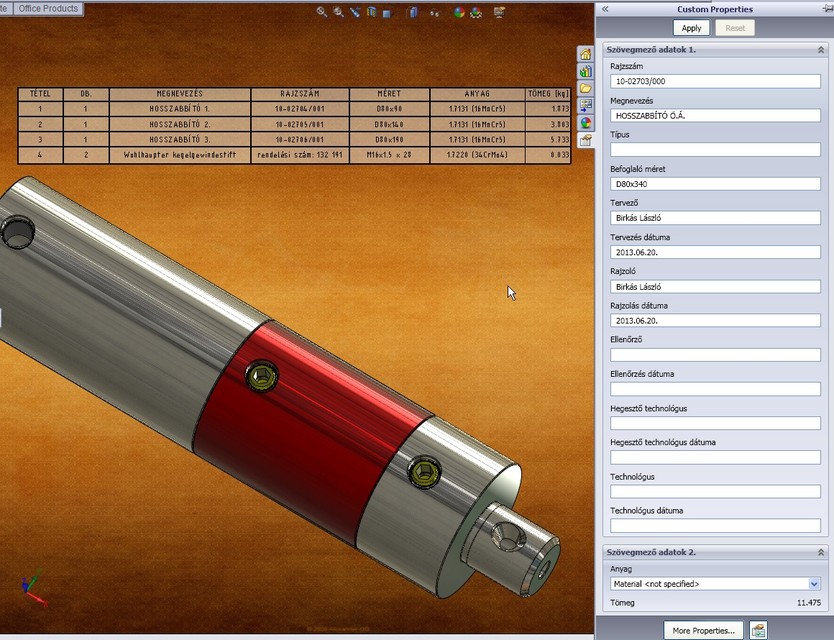Click the Apply button

coord(691,28)
